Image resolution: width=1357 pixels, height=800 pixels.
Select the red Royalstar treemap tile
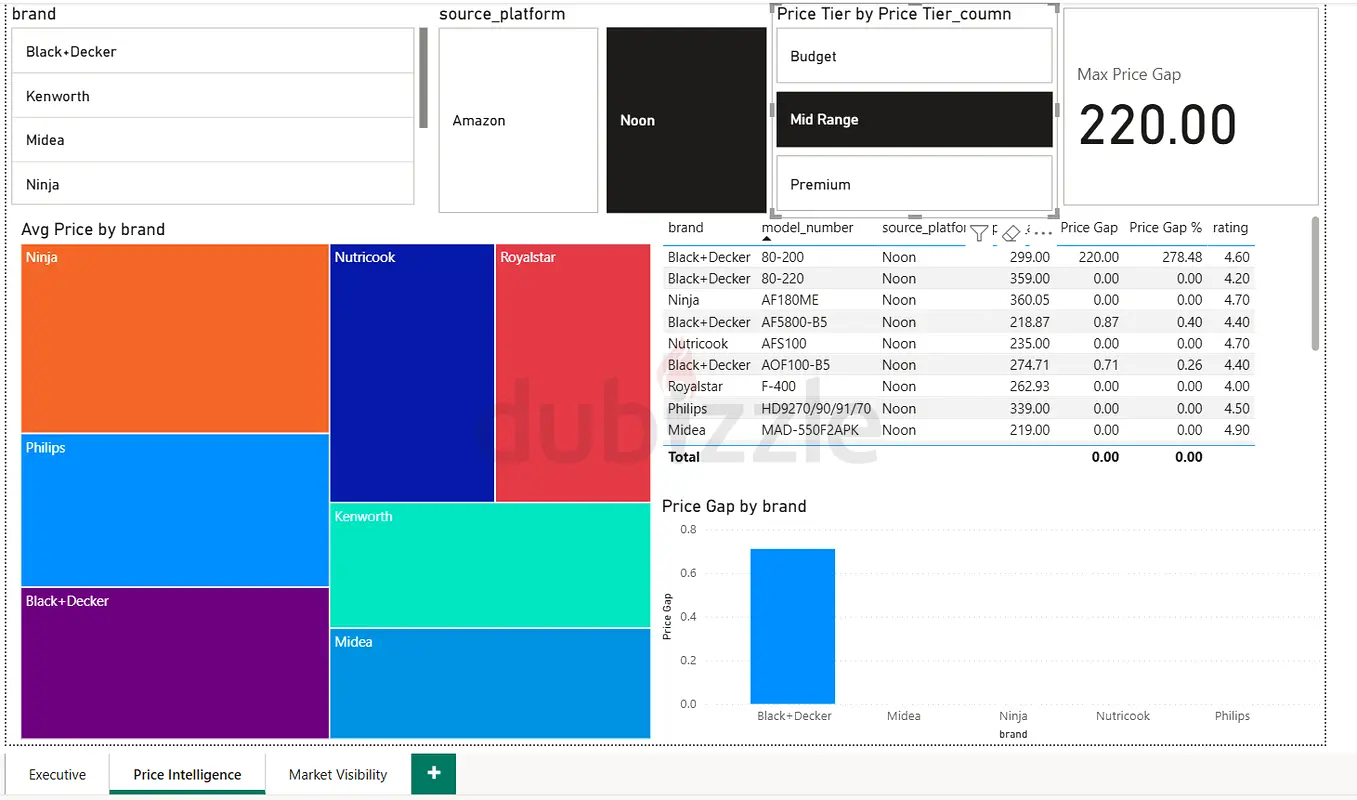573,373
